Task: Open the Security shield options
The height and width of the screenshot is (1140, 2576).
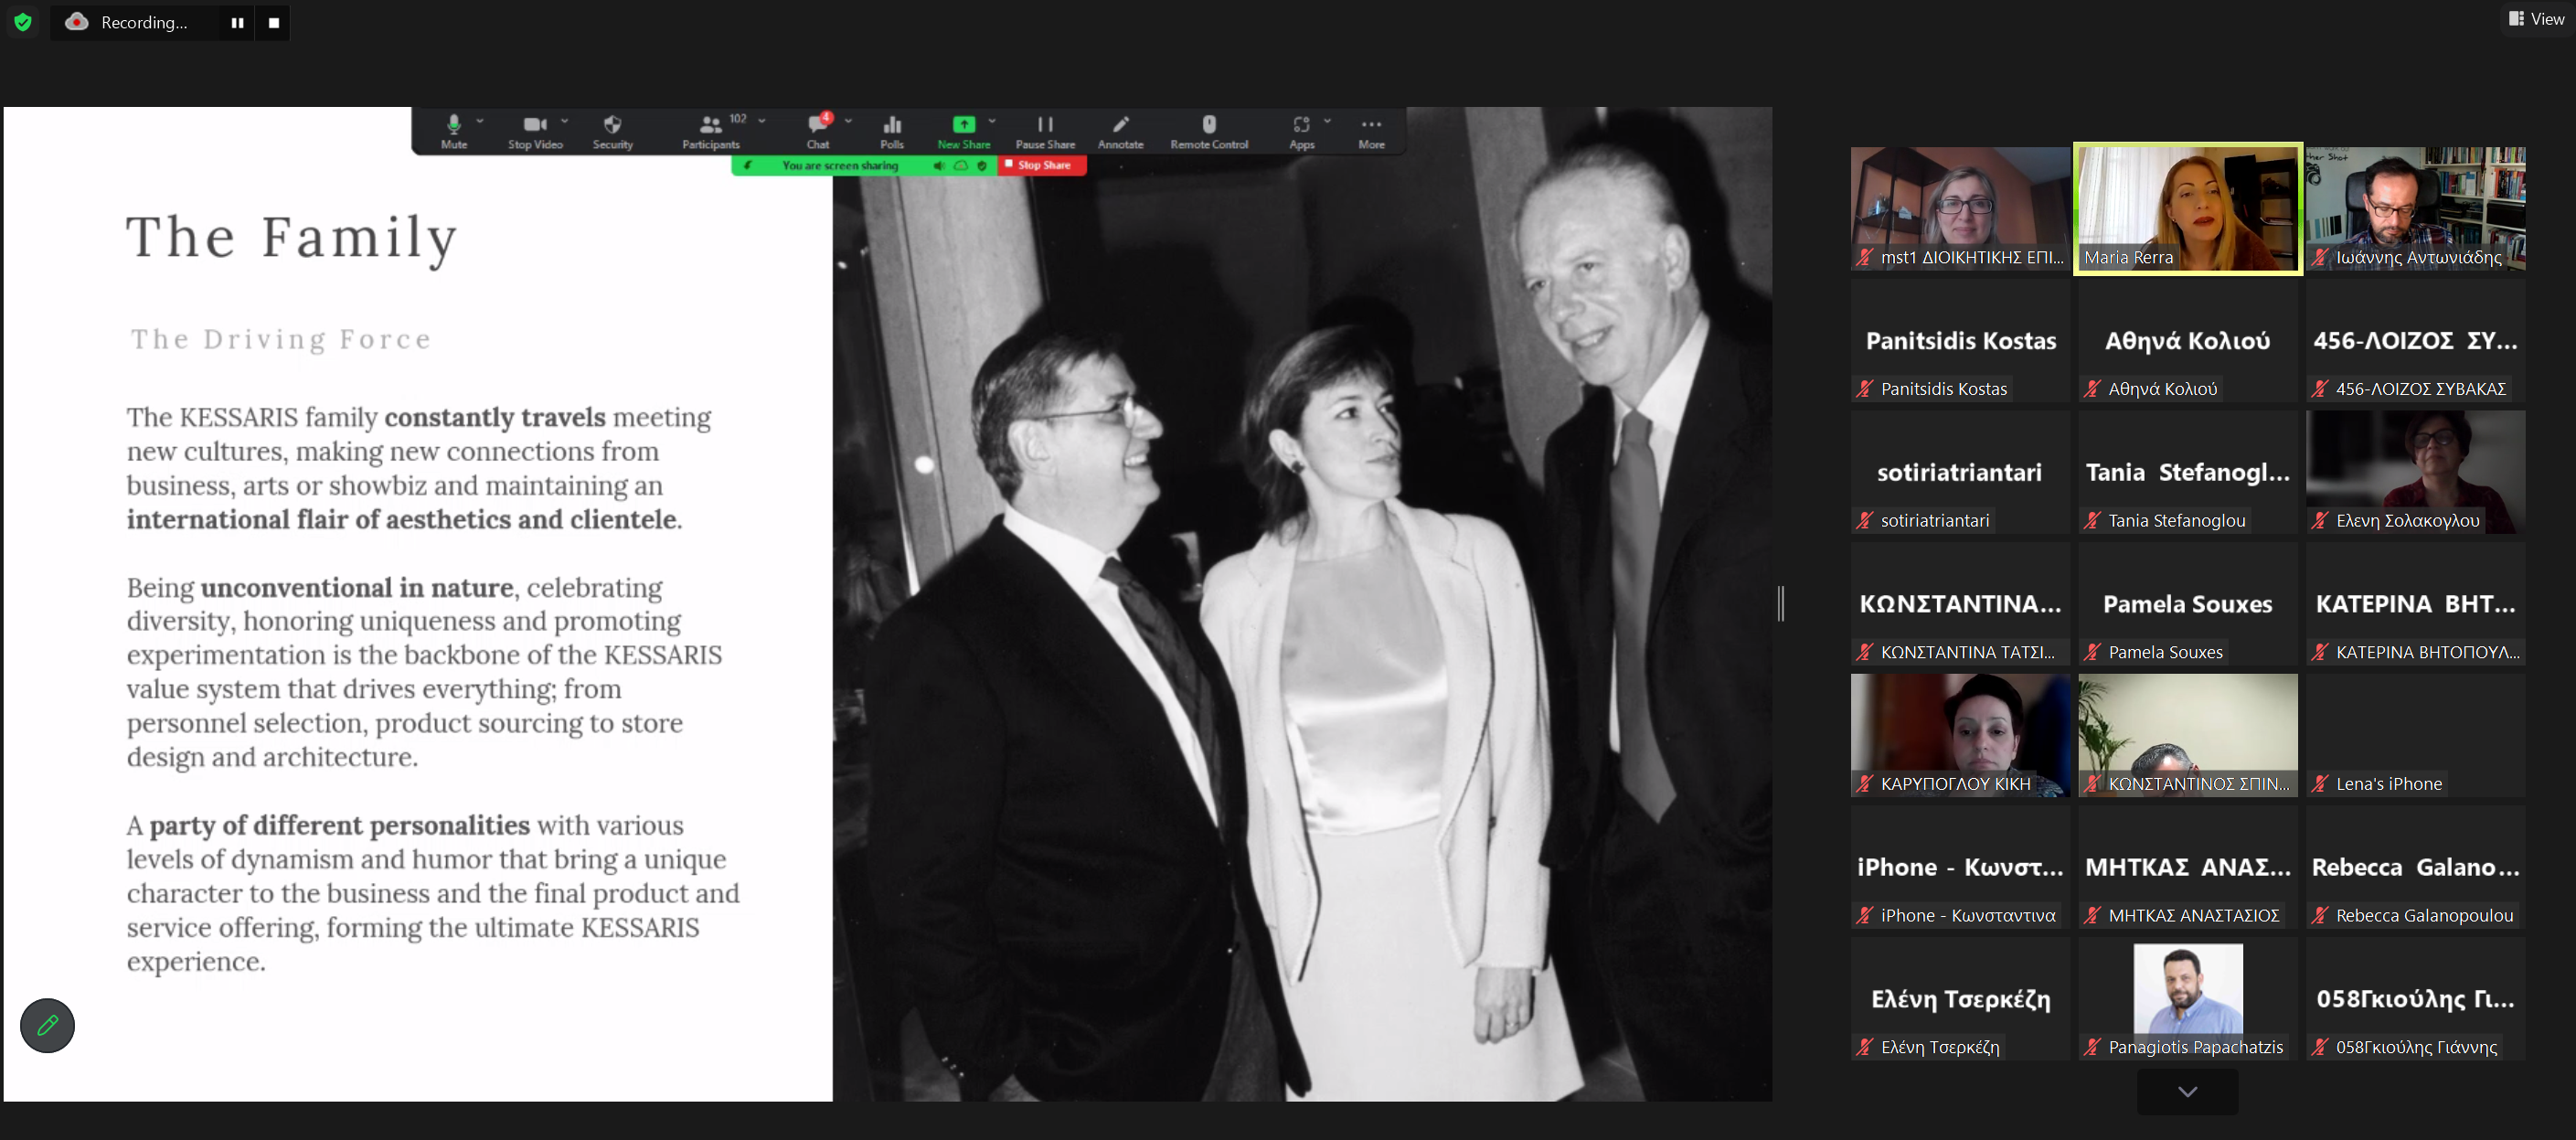Action: tap(612, 131)
